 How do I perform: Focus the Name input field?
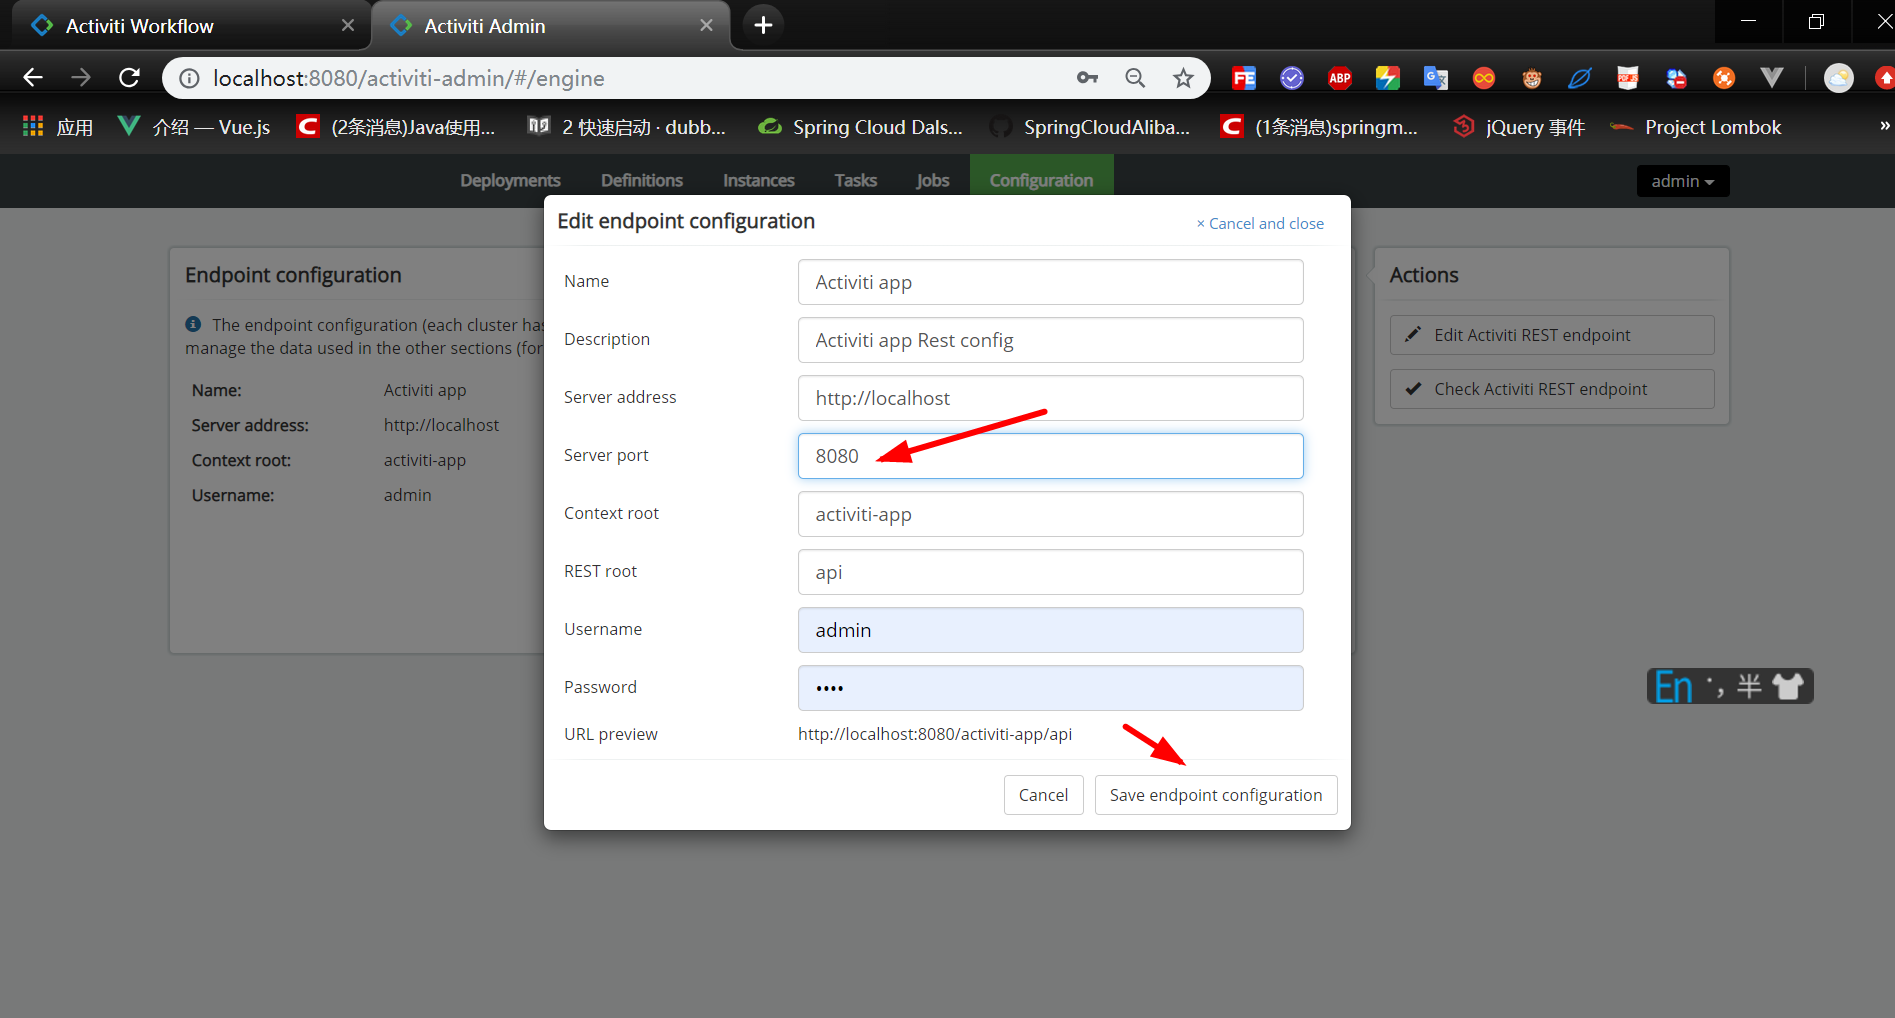1051,282
